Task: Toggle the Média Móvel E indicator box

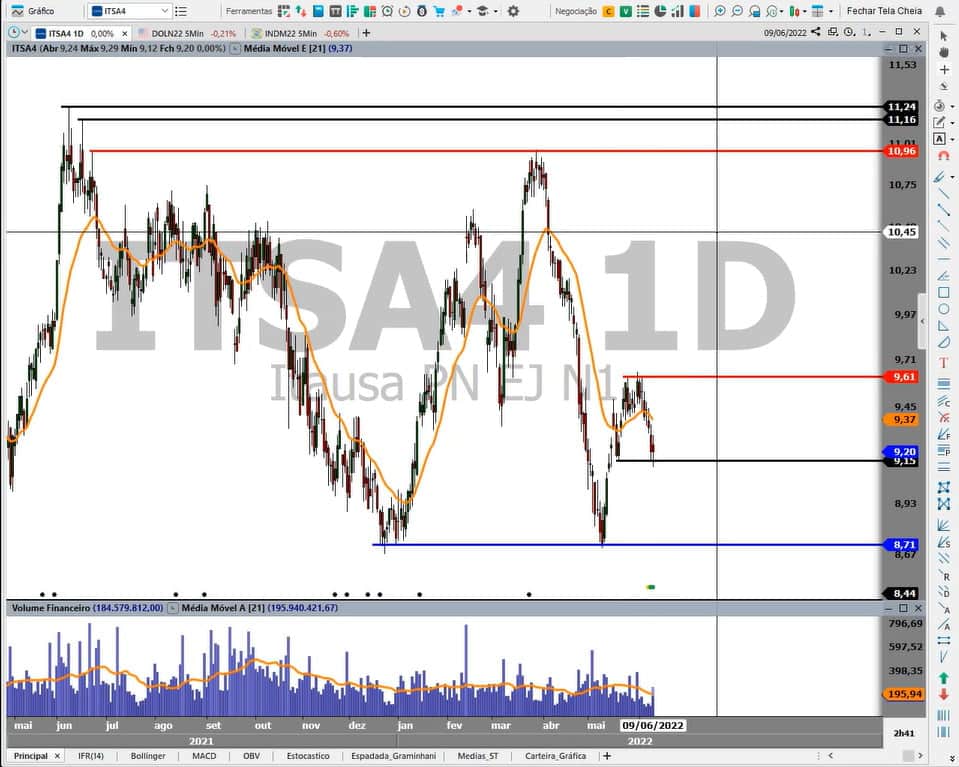Action: [x=234, y=49]
